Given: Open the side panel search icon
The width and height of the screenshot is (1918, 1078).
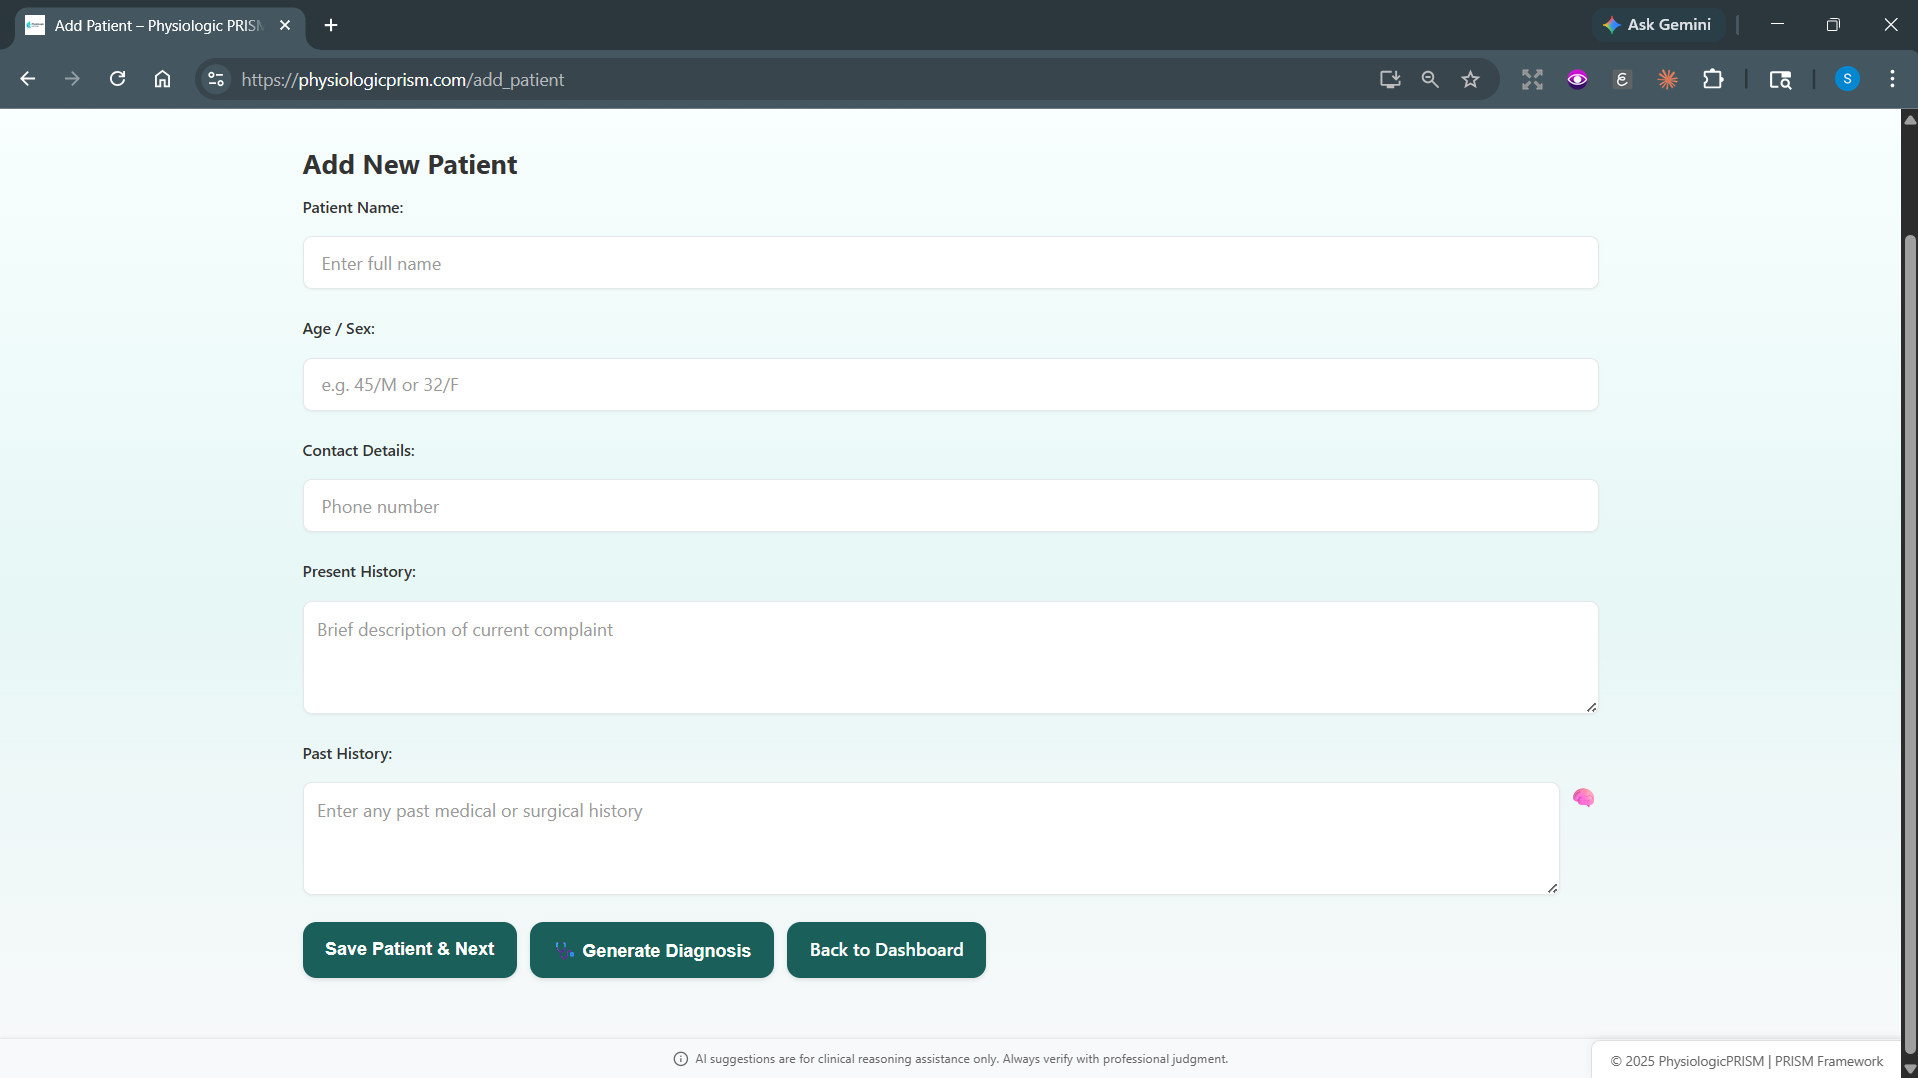Looking at the screenshot, I should click(1782, 79).
